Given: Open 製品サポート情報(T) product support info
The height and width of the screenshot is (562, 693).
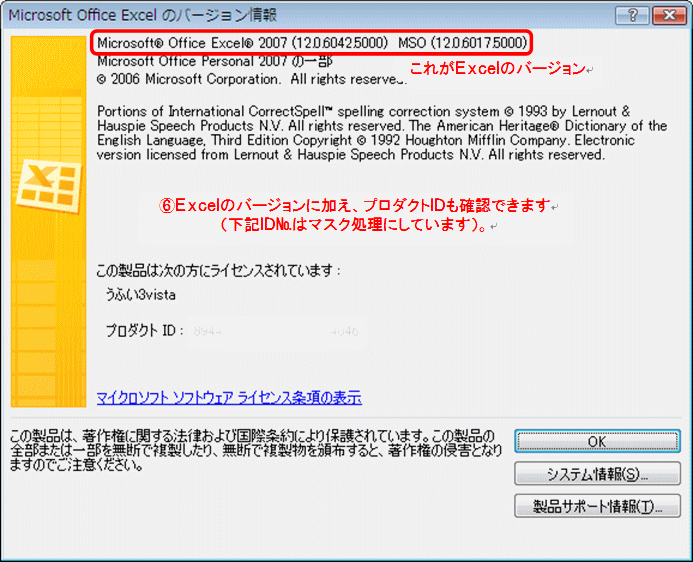Looking at the screenshot, I should pyautogui.click(x=597, y=505).
